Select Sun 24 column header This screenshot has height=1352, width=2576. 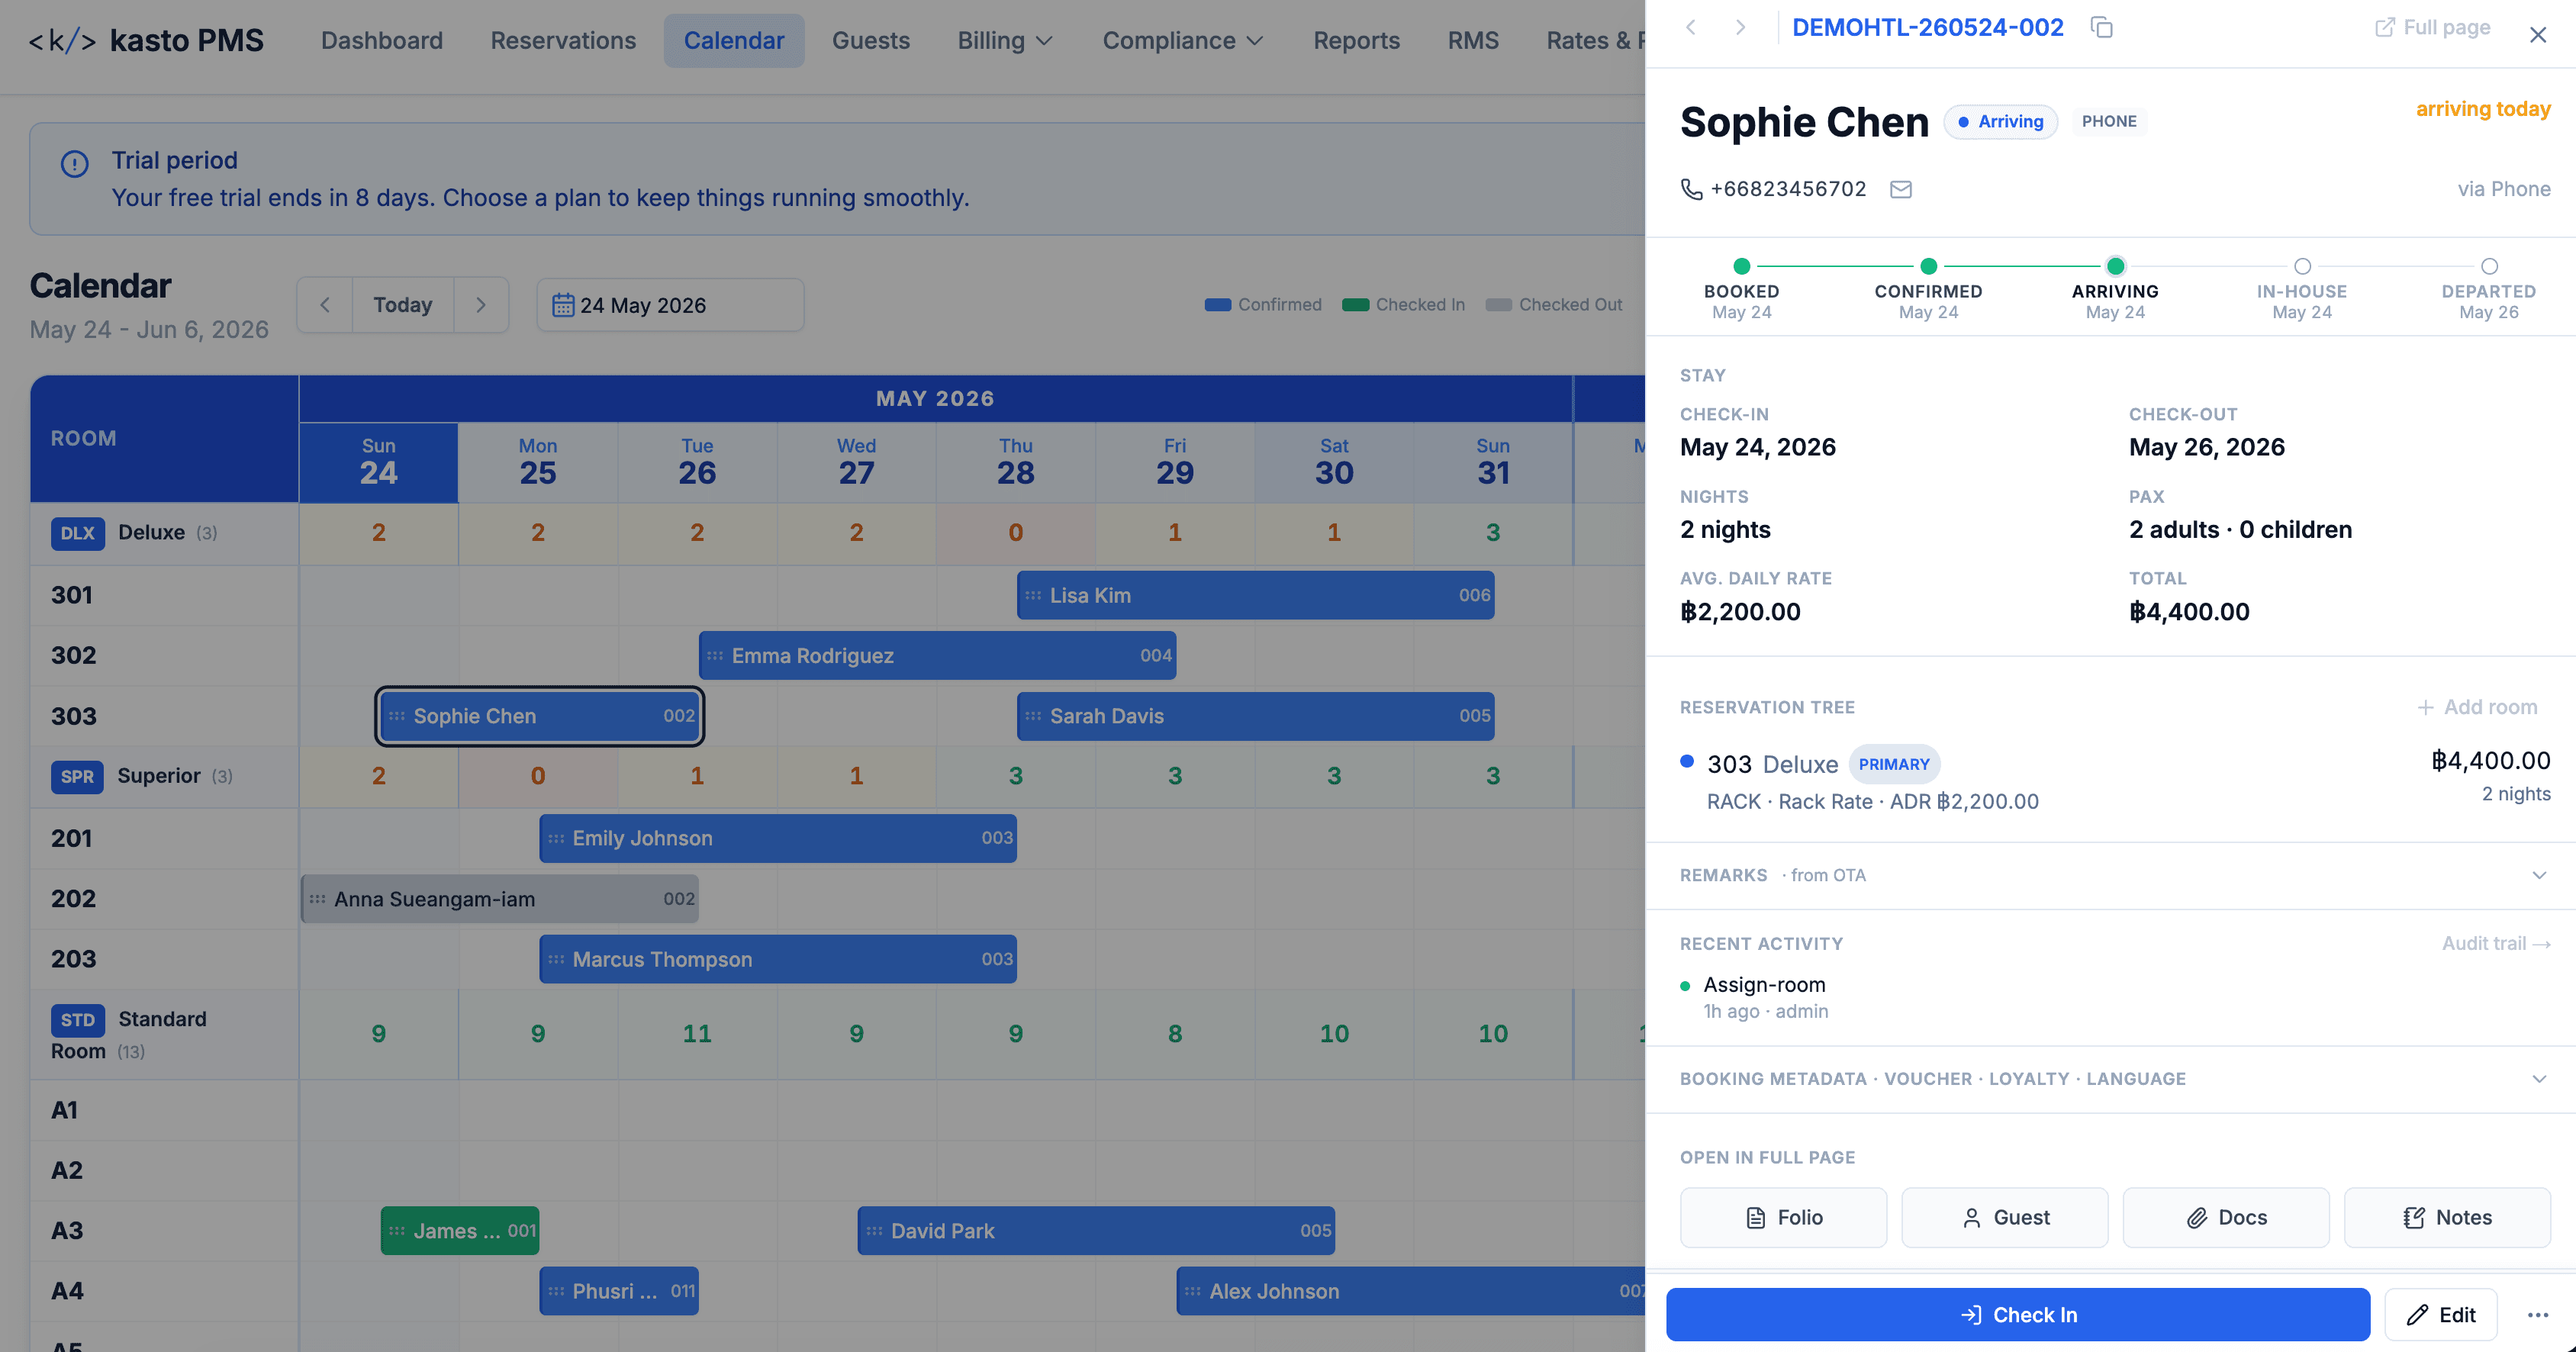pyautogui.click(x=379, y=462)
